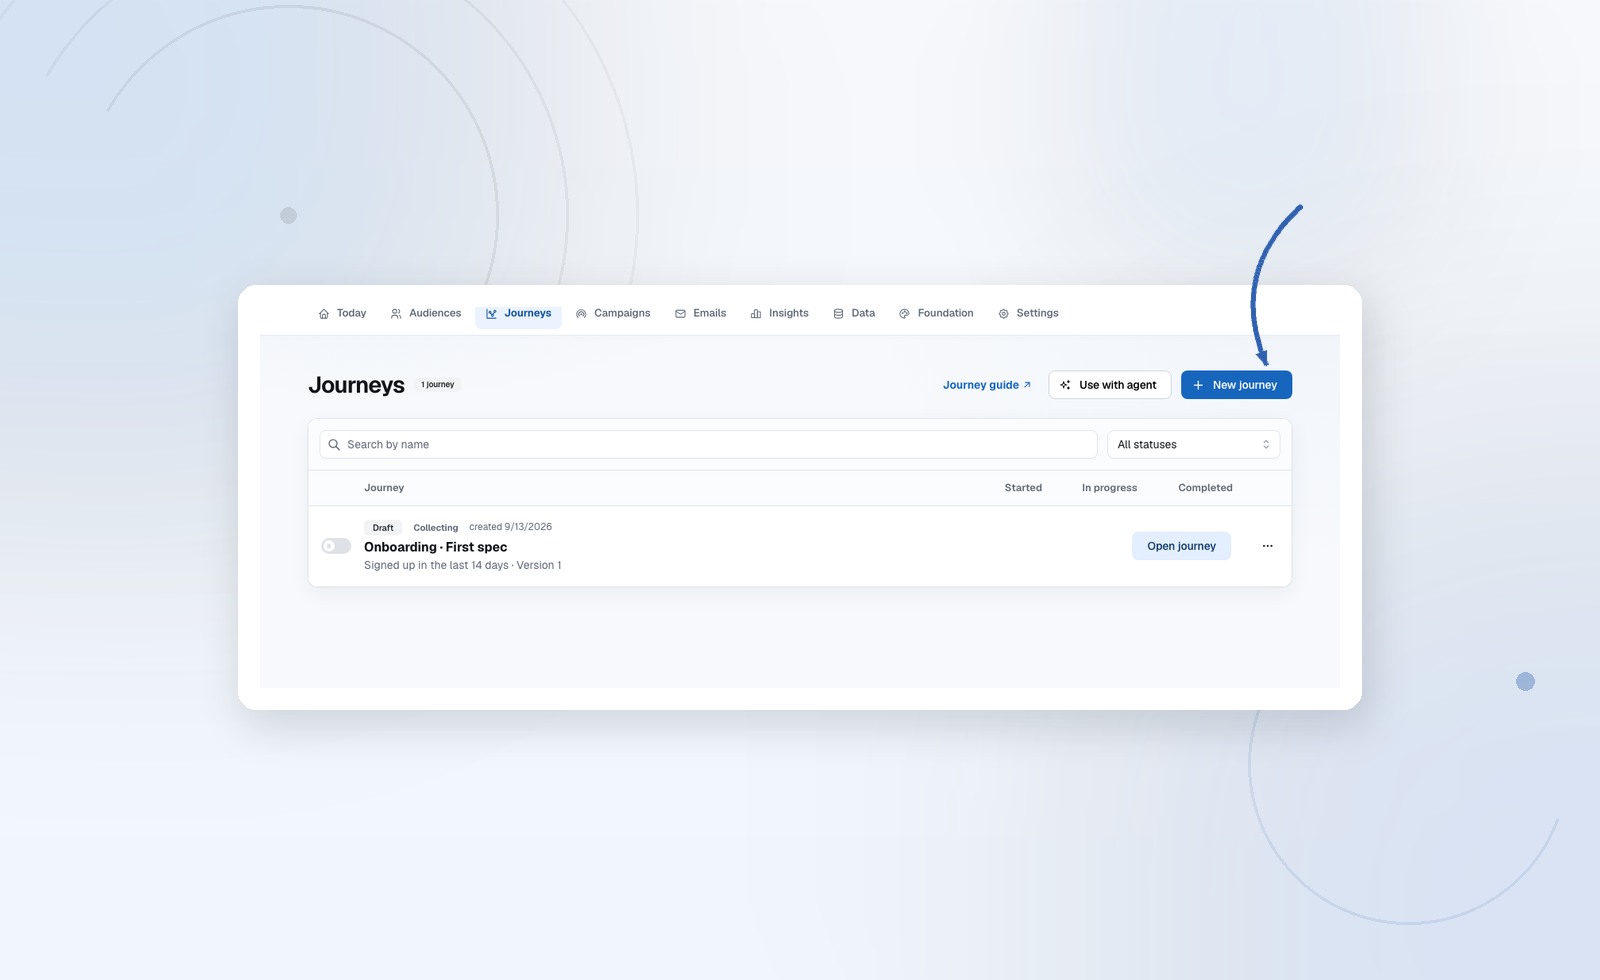Click the plus icon in New journey
Image resolution: width=1600 pixels, height=980 pixels.
click(x=1198, y=385)
